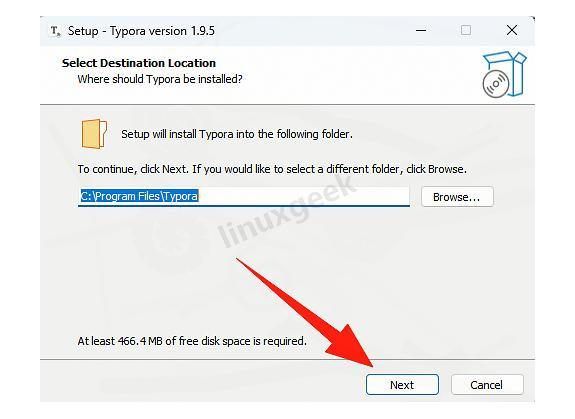Continue installation with the Next button

point(402,385)
